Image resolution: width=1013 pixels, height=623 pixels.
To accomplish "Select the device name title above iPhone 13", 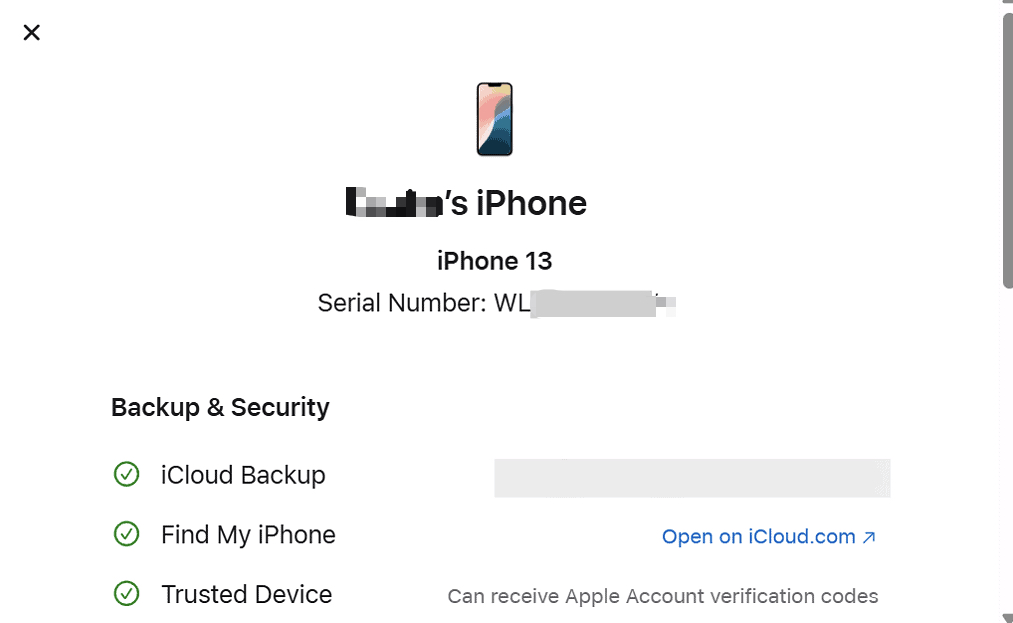I will click(466, 203).
